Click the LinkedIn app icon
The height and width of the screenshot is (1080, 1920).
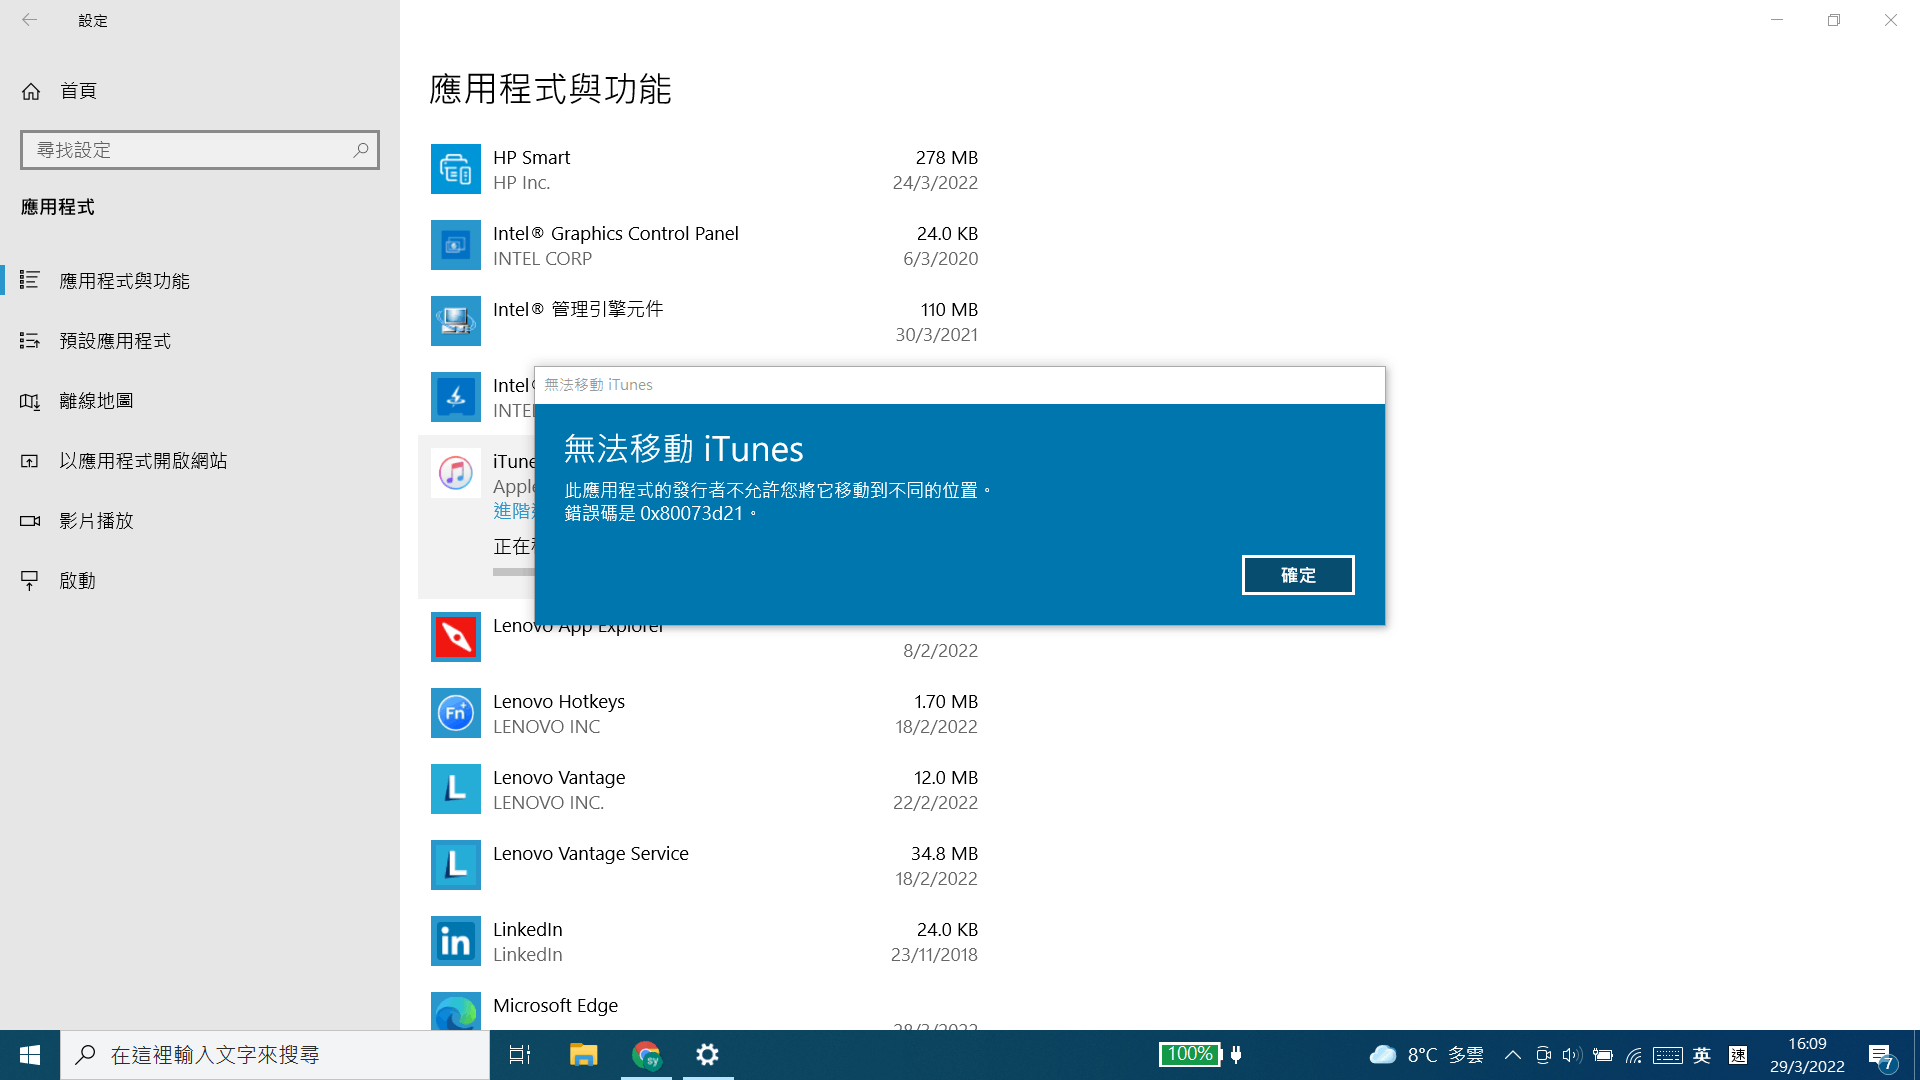(x=455, y=942)
